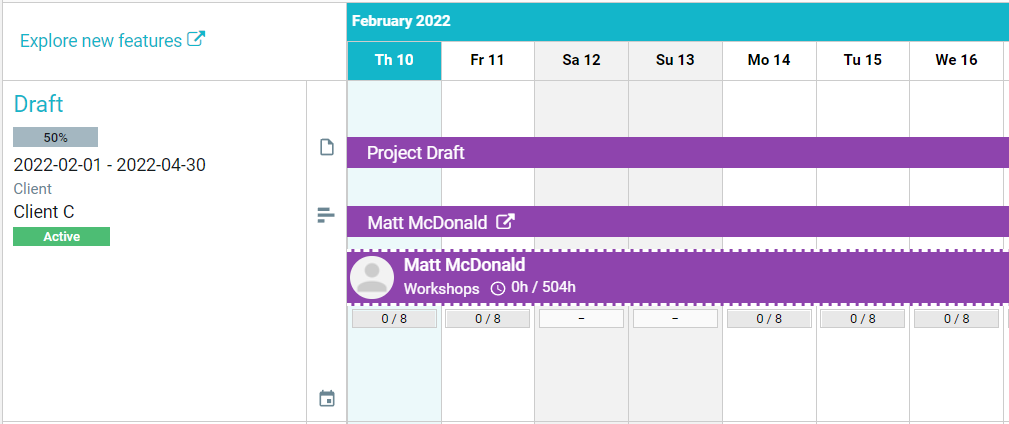Image resolution: width=1009 pixels, height=424 pixels.
Task: Open the Draft project title
Action: [39, 104]
